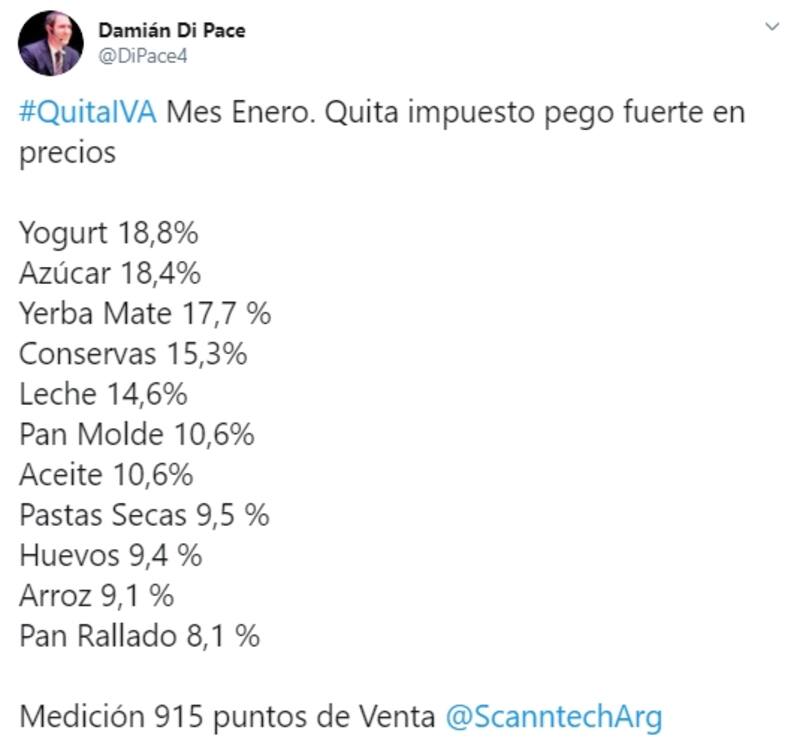800x748 pixels.
Task: Open the #QuitaIVA hashtag
Action: click(x=88, y=111)
